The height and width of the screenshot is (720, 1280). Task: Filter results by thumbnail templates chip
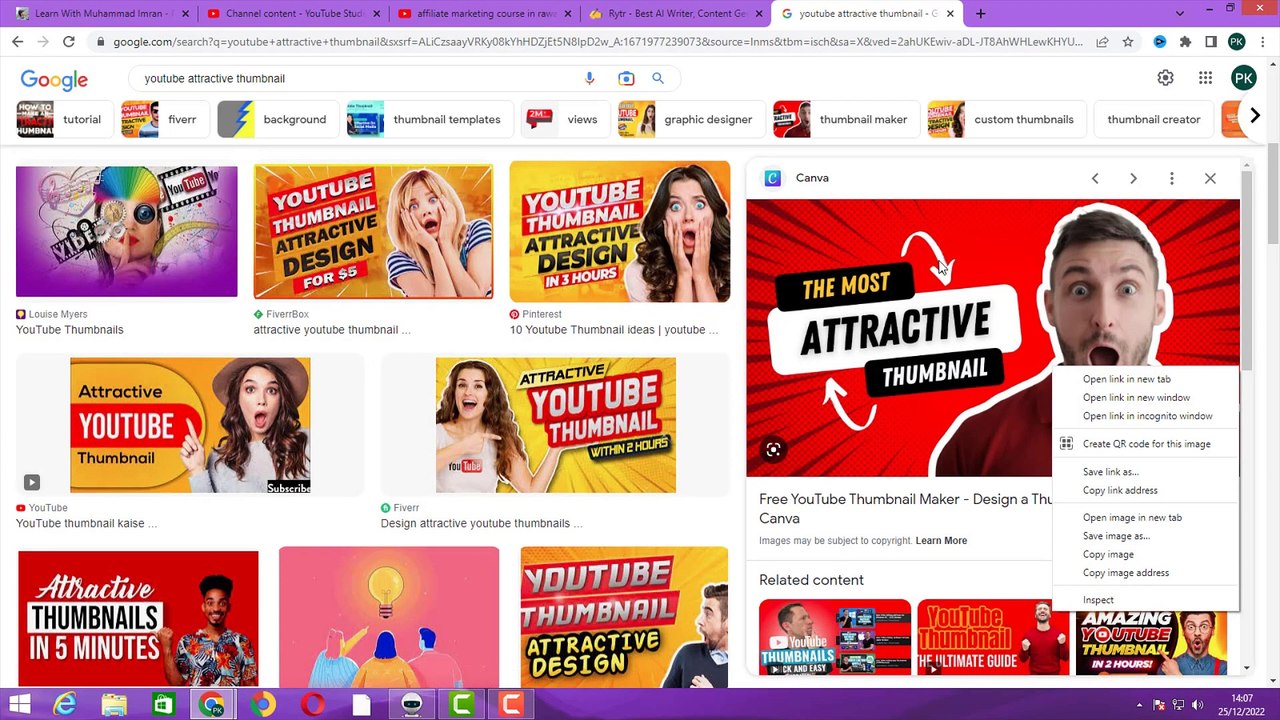pos(428,119)
